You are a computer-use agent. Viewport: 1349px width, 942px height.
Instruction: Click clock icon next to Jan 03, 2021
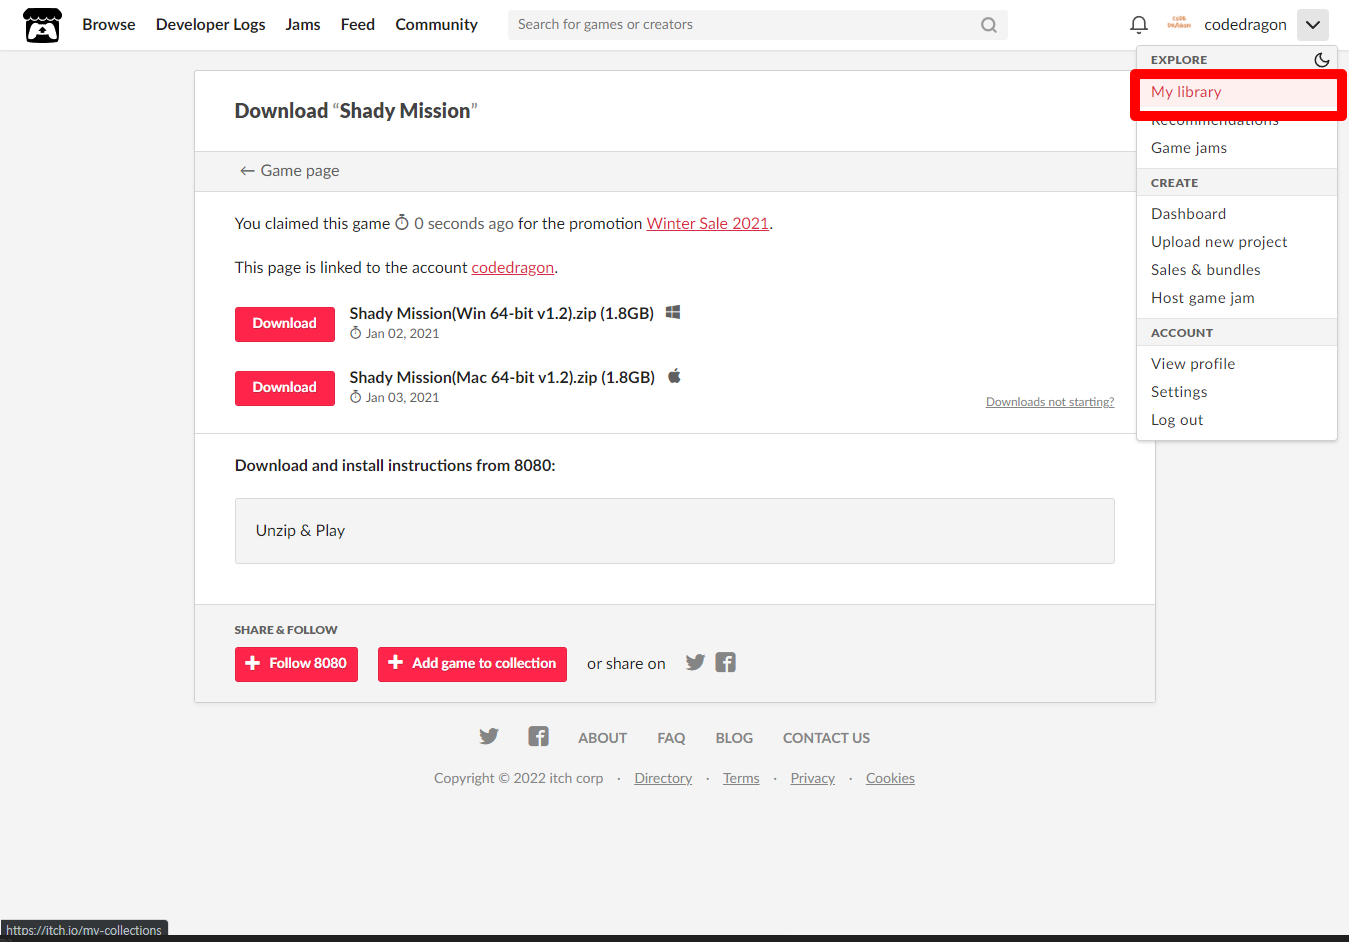point(355,397)
